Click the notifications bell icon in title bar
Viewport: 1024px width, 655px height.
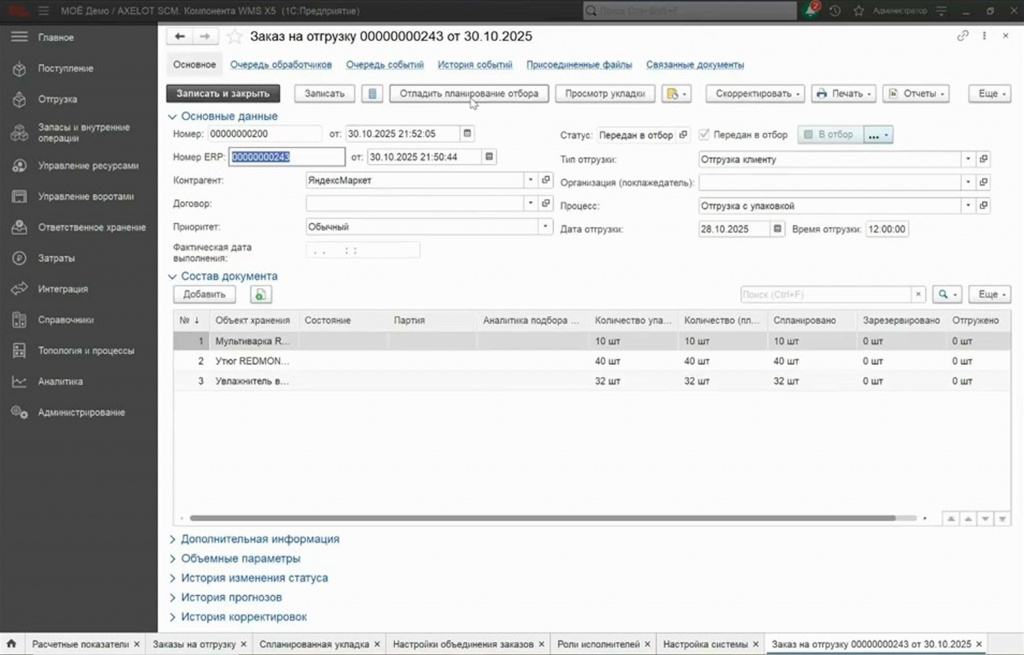811,10
